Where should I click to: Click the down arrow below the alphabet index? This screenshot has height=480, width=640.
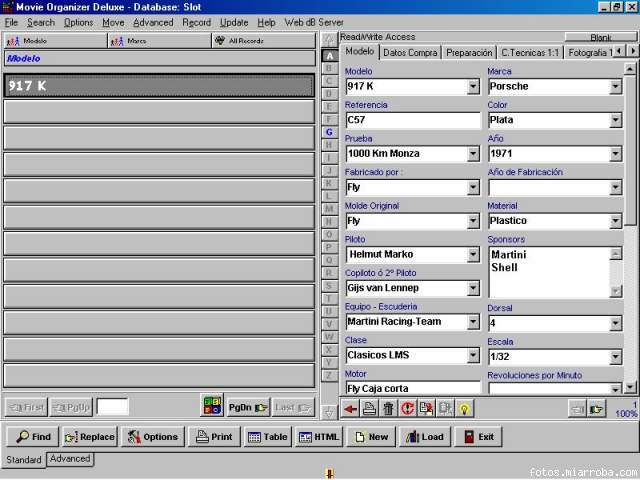pyautogui.click(x=329, y=412)
